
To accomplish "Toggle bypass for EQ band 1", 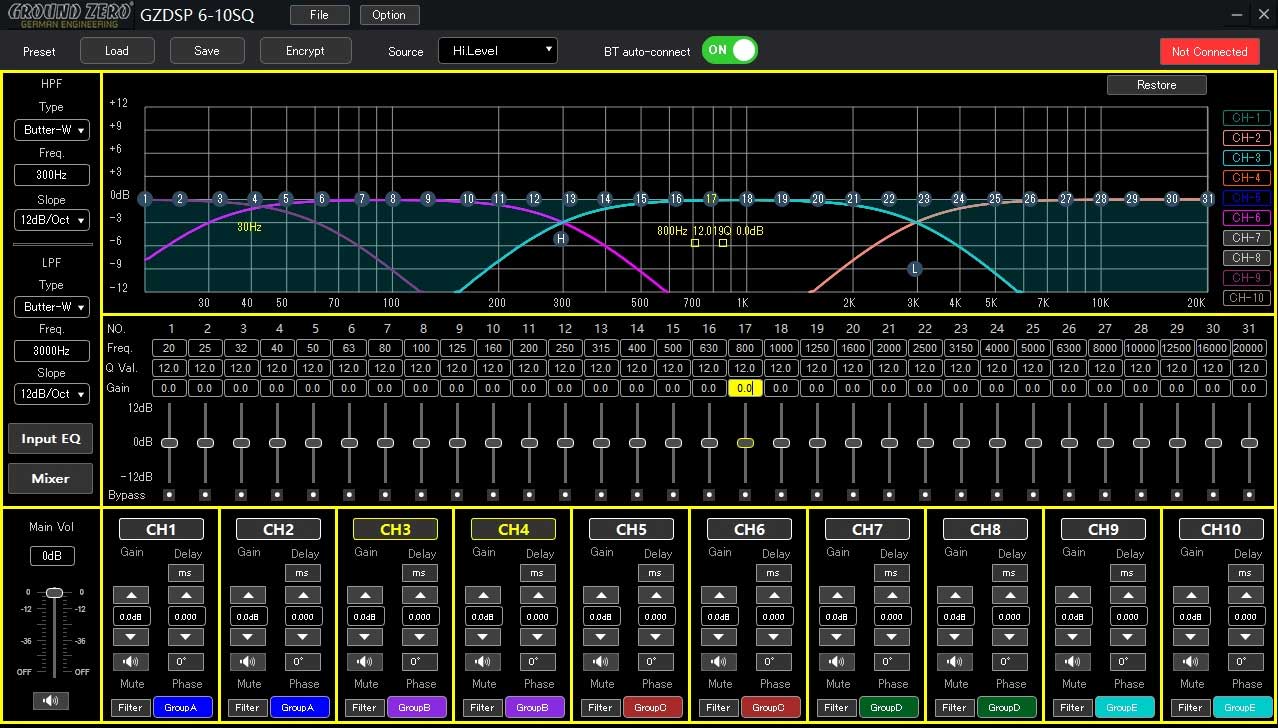I will (169, 495).
